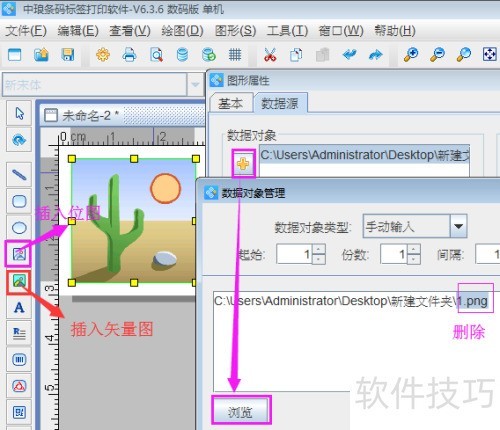This screenshot has height=430, width=500.
Task: Undo with the blue left arrow
Action: [349, 54]
